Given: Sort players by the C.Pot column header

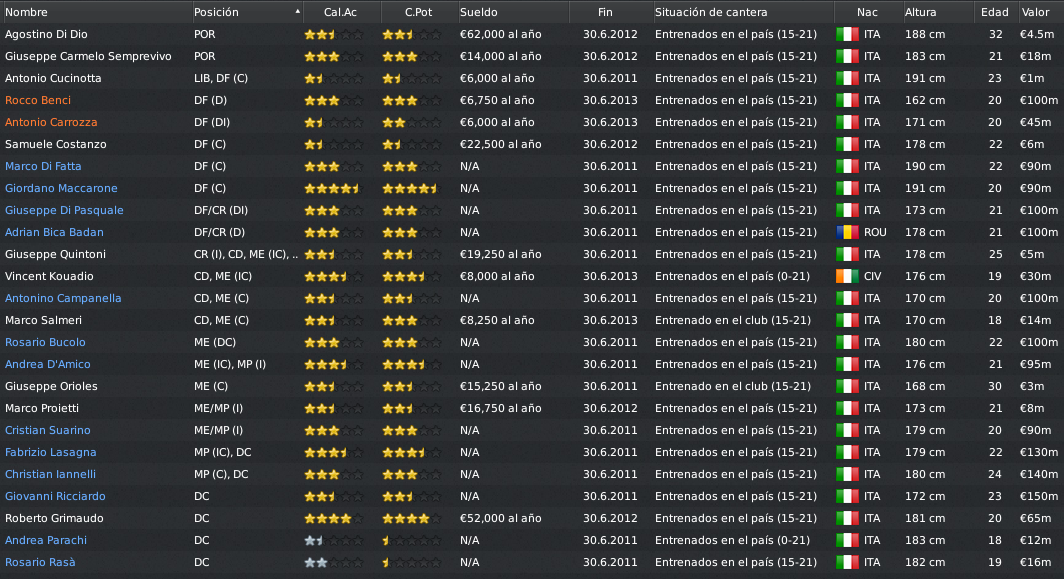Looking at the screenshot, I should 419,12.
